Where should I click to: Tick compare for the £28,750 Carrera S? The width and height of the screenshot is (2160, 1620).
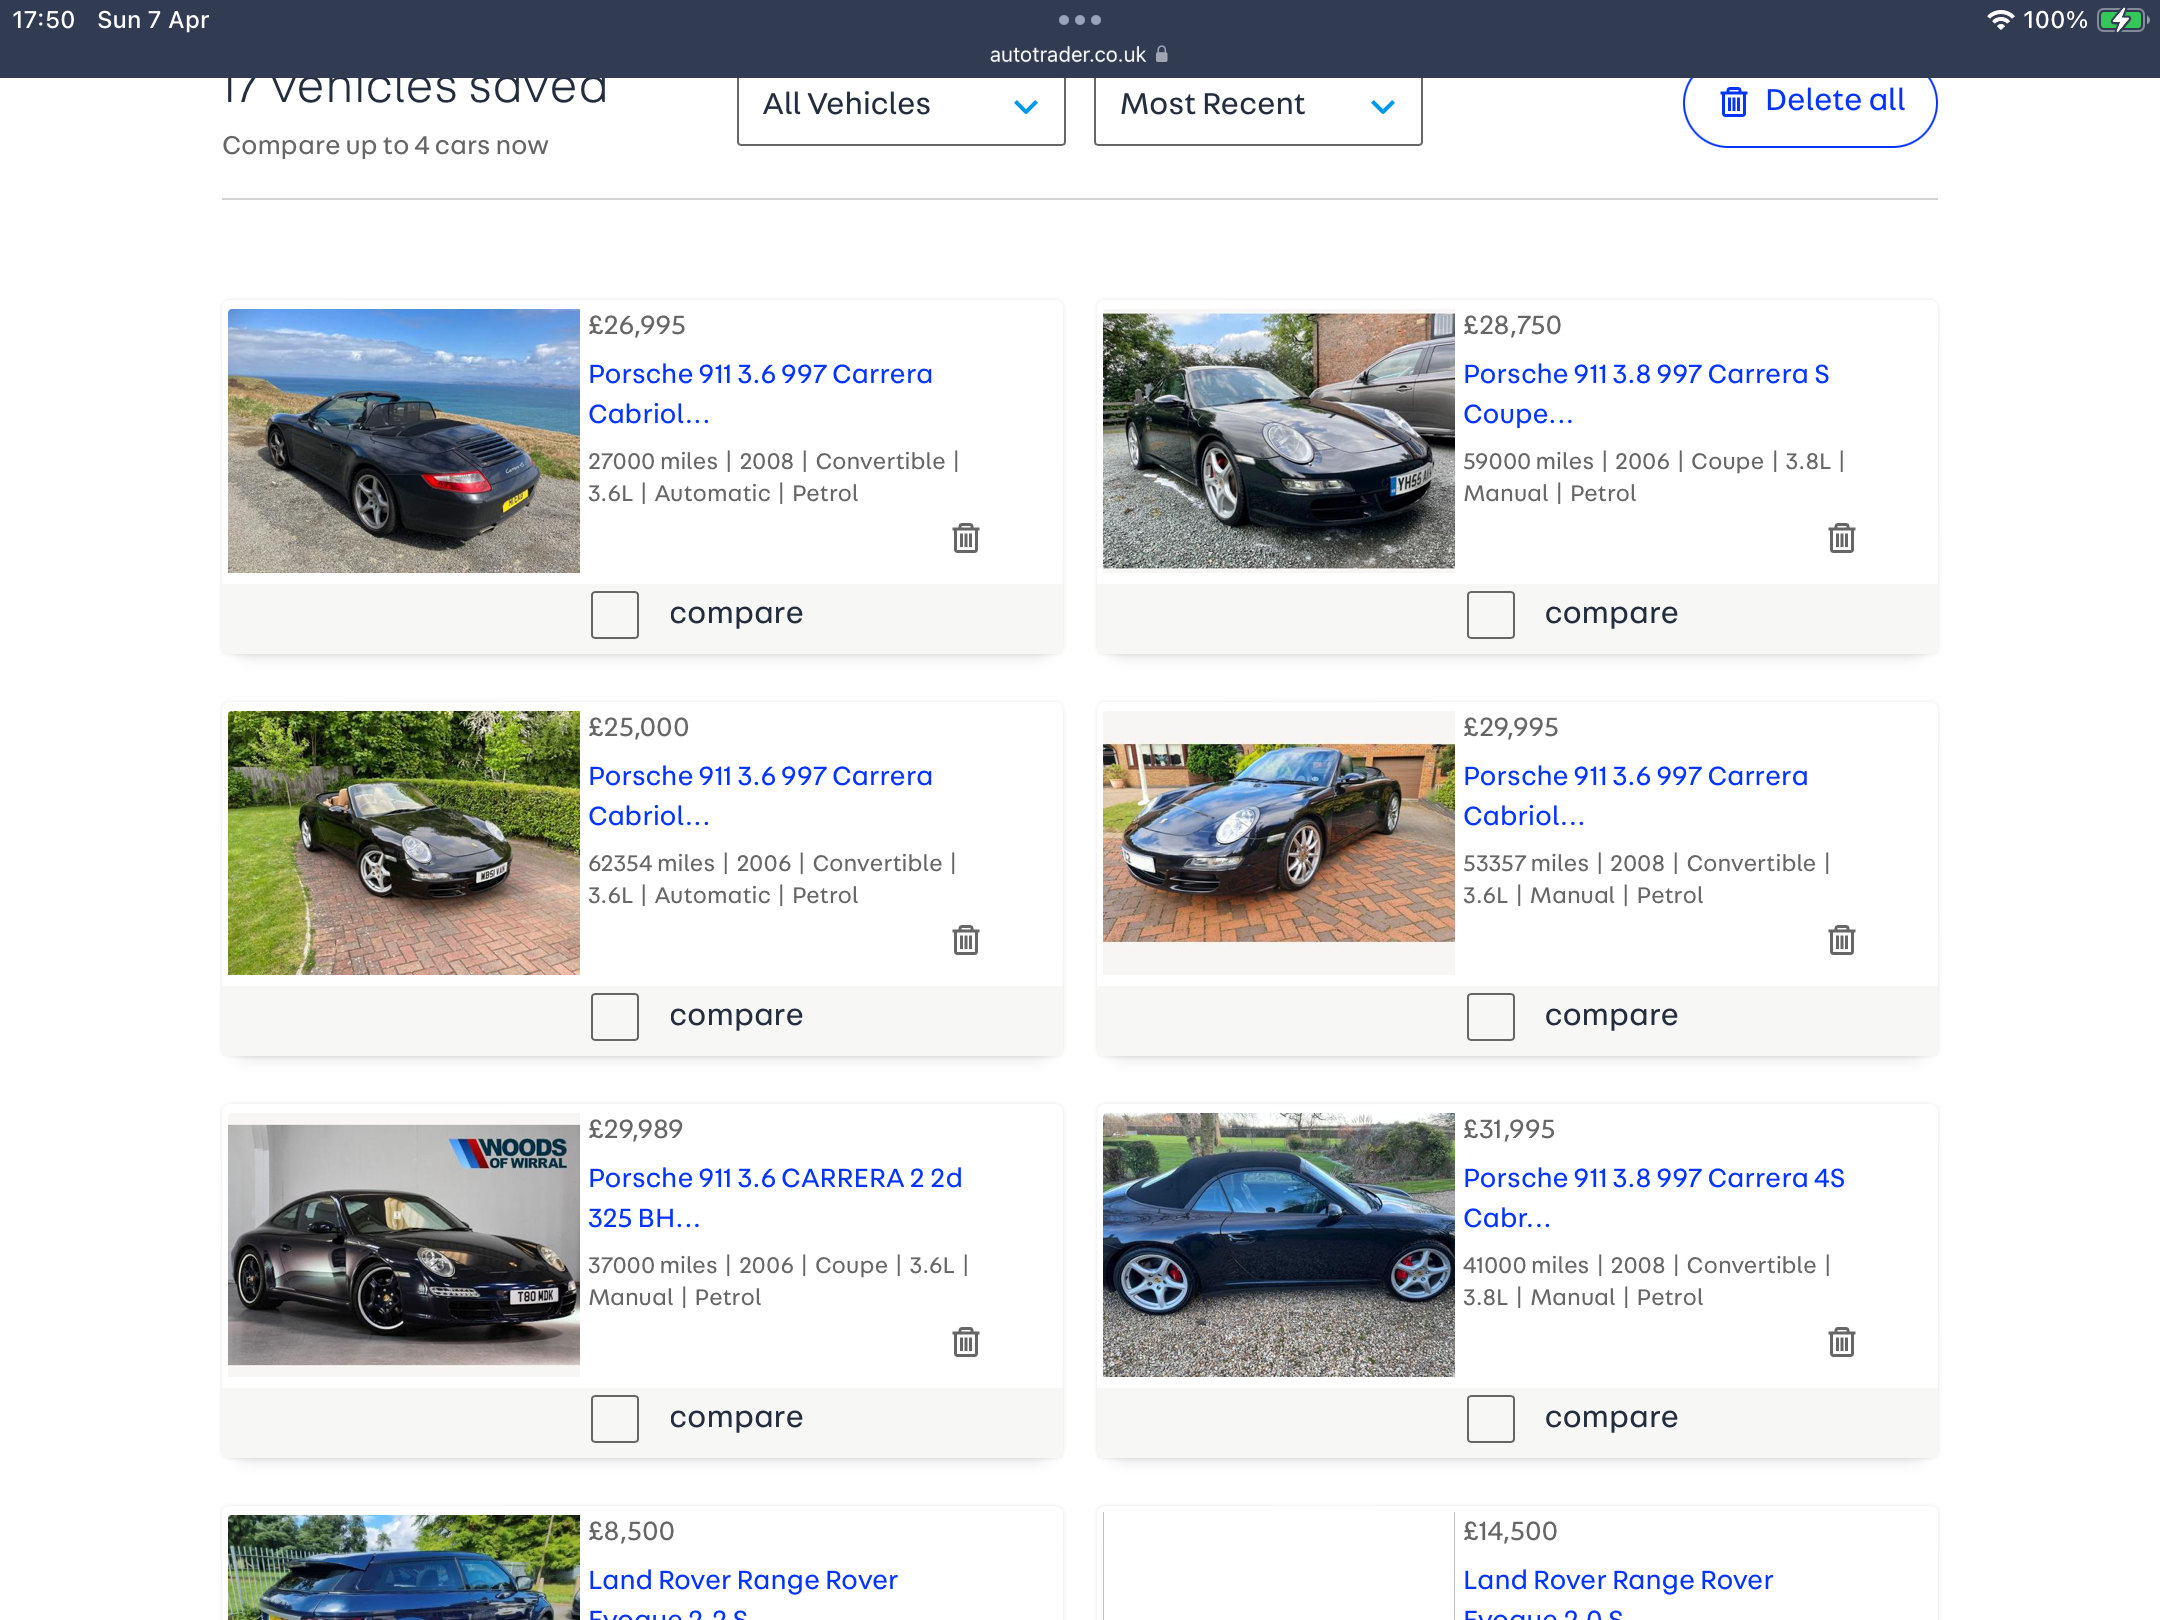pos(1490,614)
